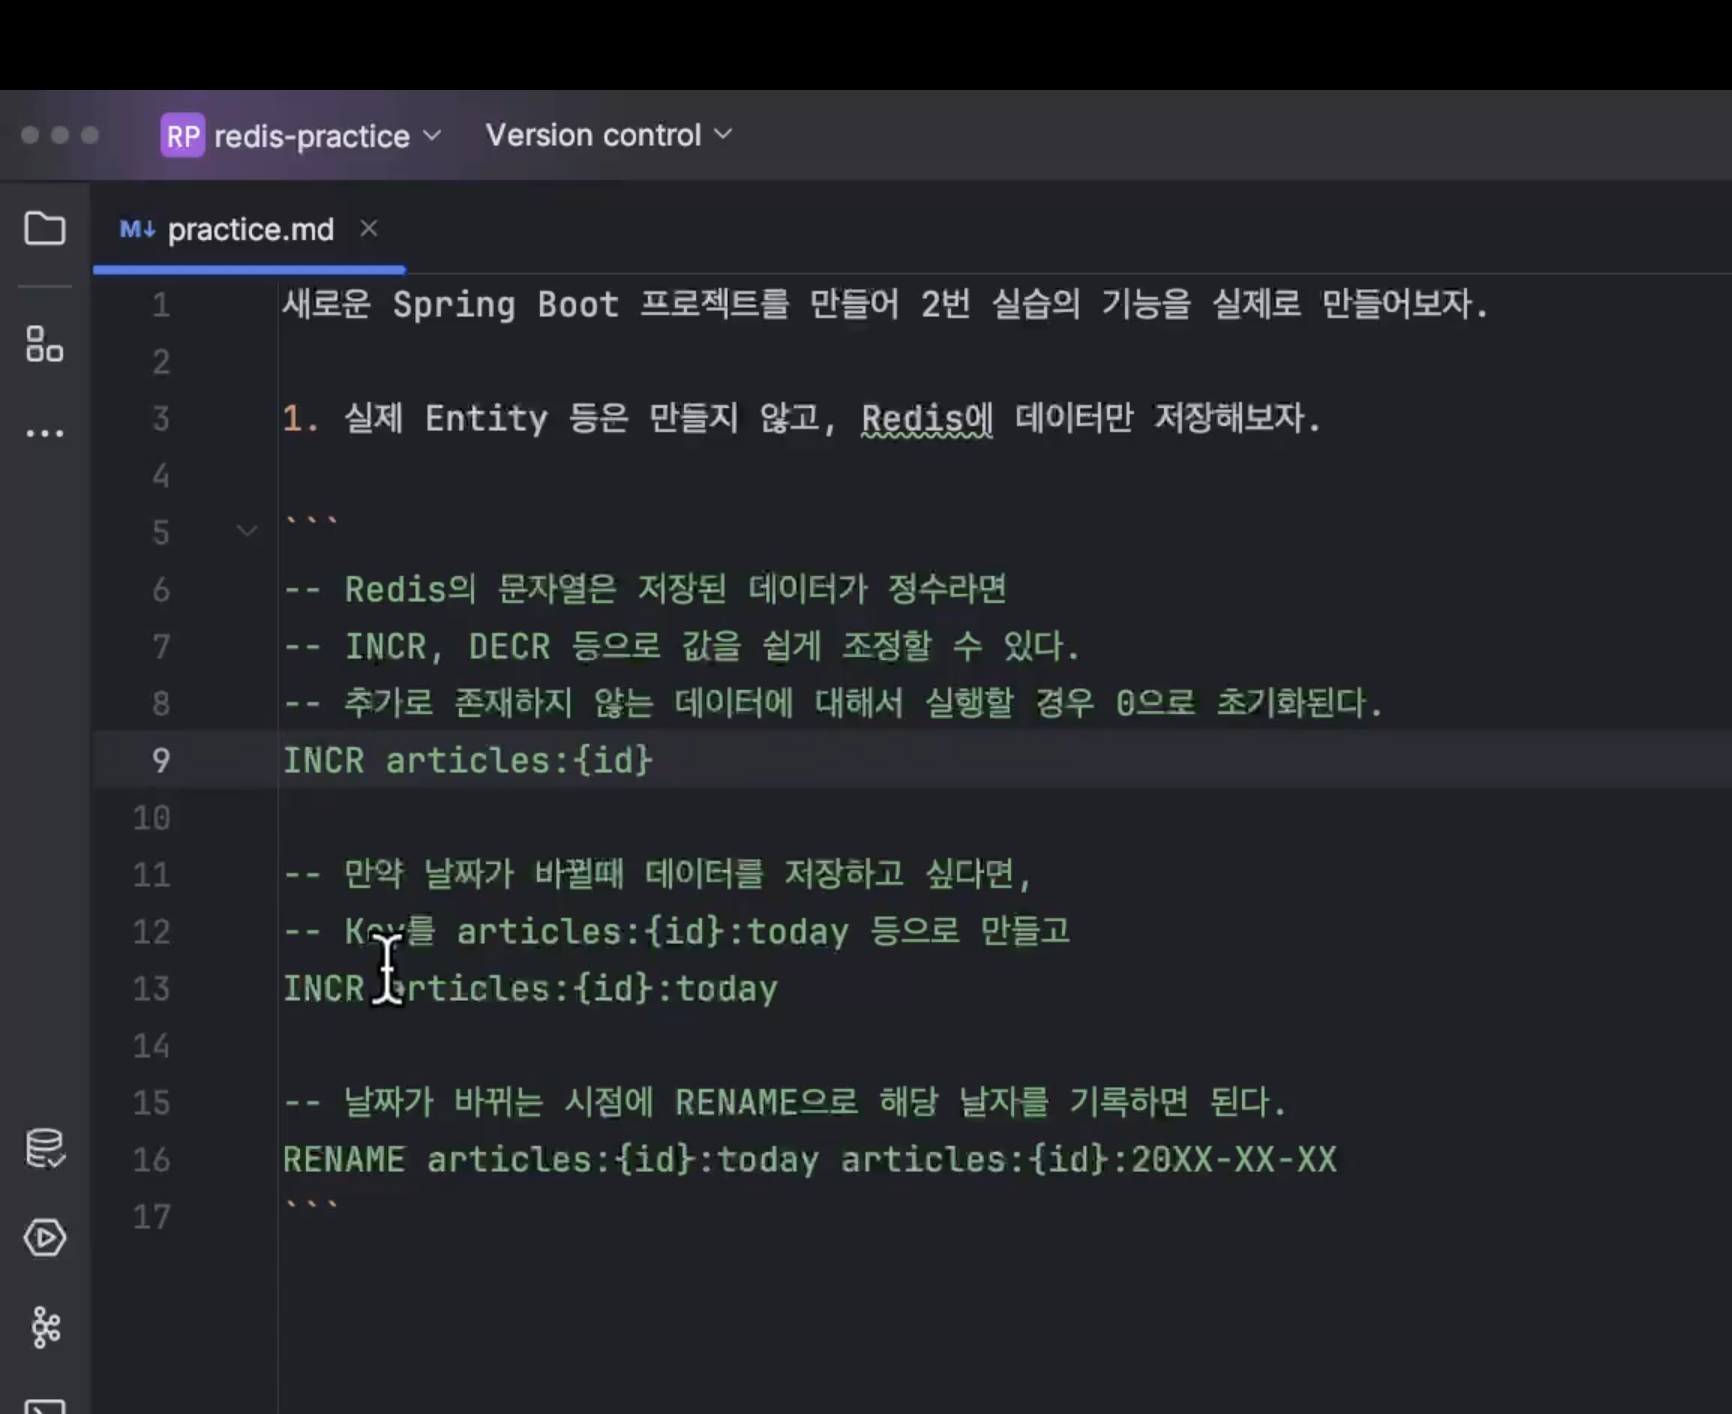Click line number 13 in the gutter
The width and height of the screenshot is (1732, 1414).
(x=152, y=989)
